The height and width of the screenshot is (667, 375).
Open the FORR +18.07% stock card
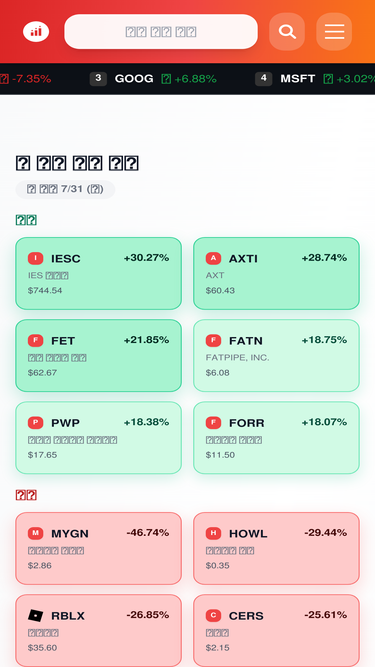pos(276,438)
